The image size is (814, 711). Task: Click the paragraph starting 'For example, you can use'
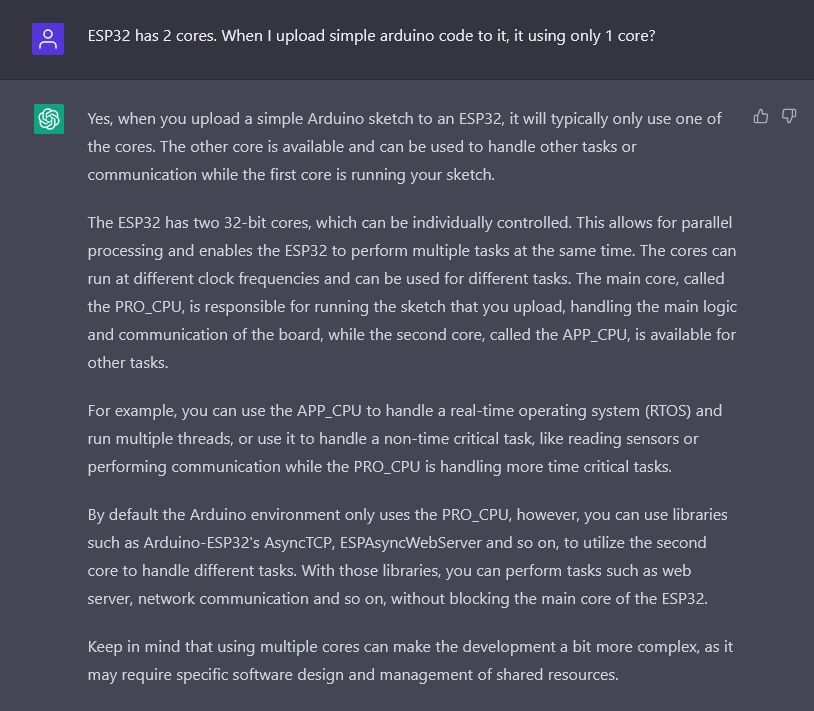405,439
